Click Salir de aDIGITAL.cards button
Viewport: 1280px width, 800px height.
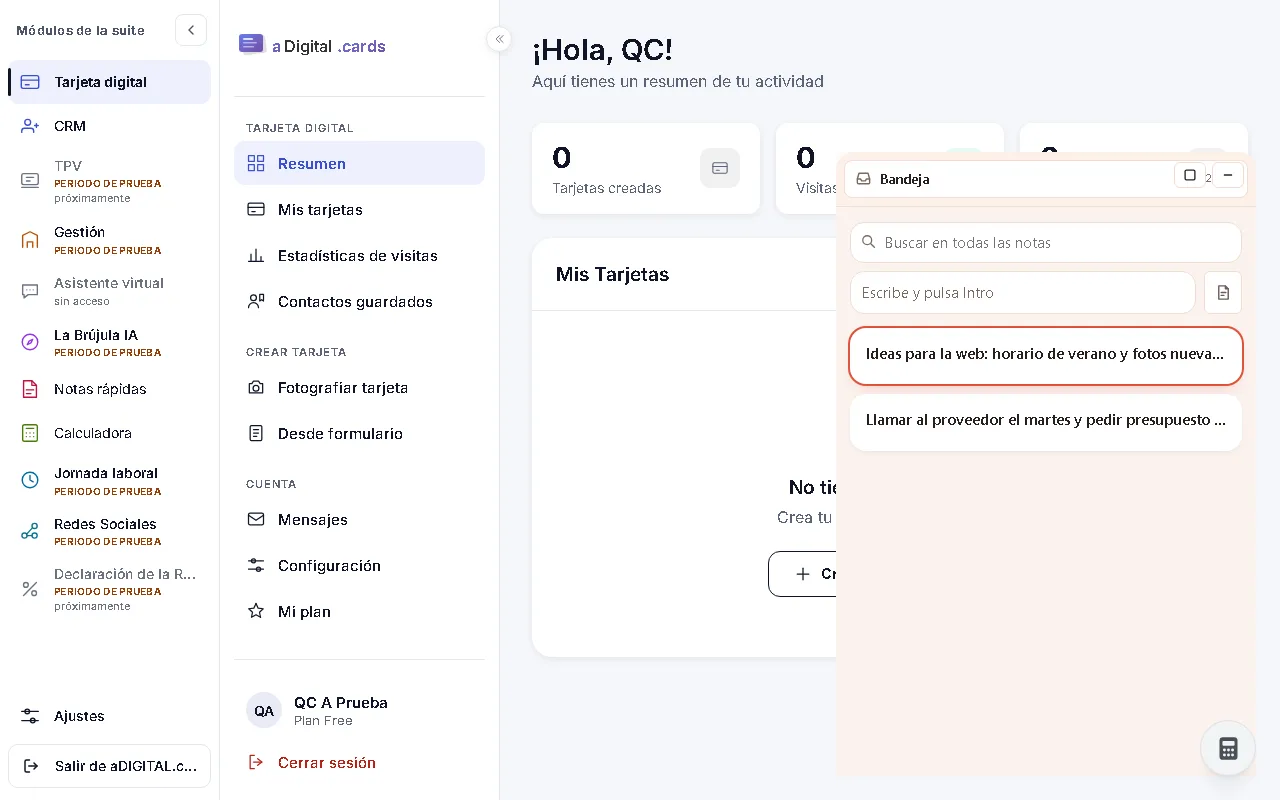click(110, 766)
